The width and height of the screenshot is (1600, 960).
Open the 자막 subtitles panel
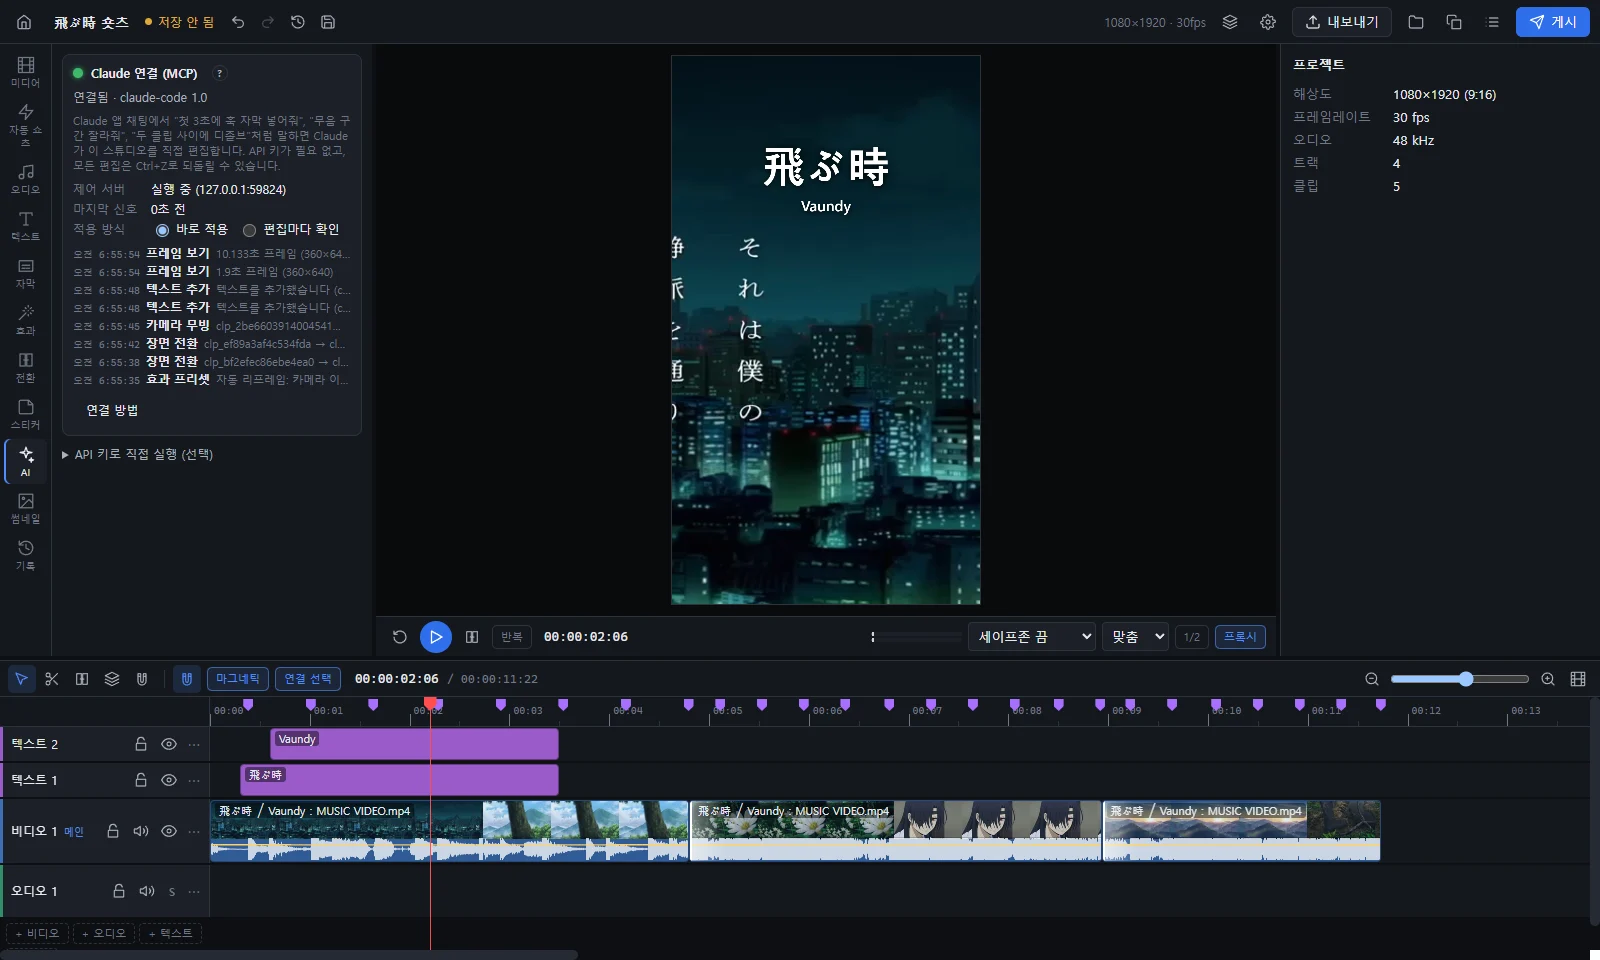point(26,273)
